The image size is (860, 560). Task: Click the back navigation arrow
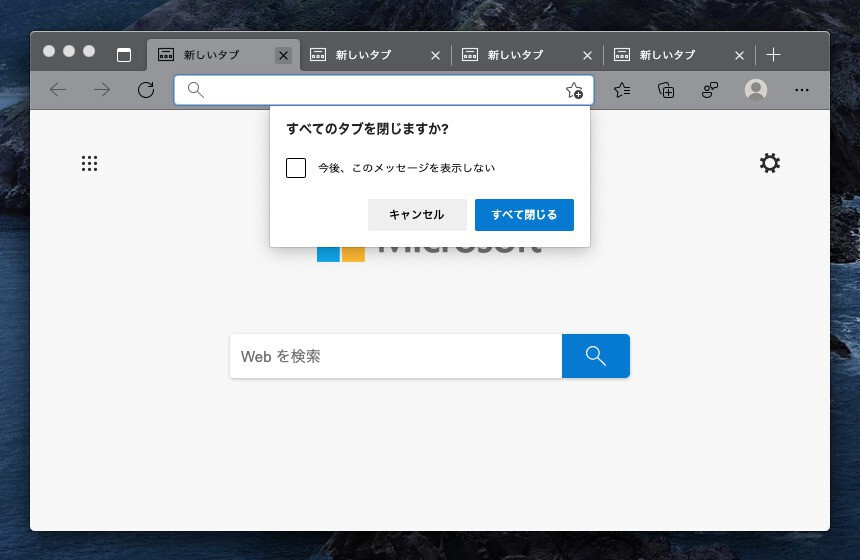58,90
